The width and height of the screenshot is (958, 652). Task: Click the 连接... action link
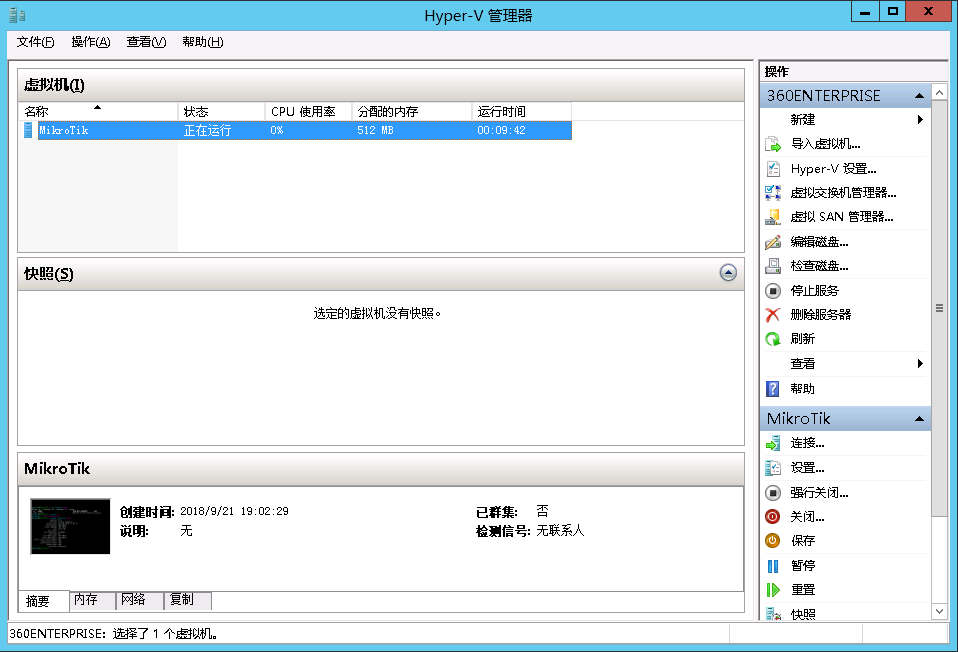807,443
